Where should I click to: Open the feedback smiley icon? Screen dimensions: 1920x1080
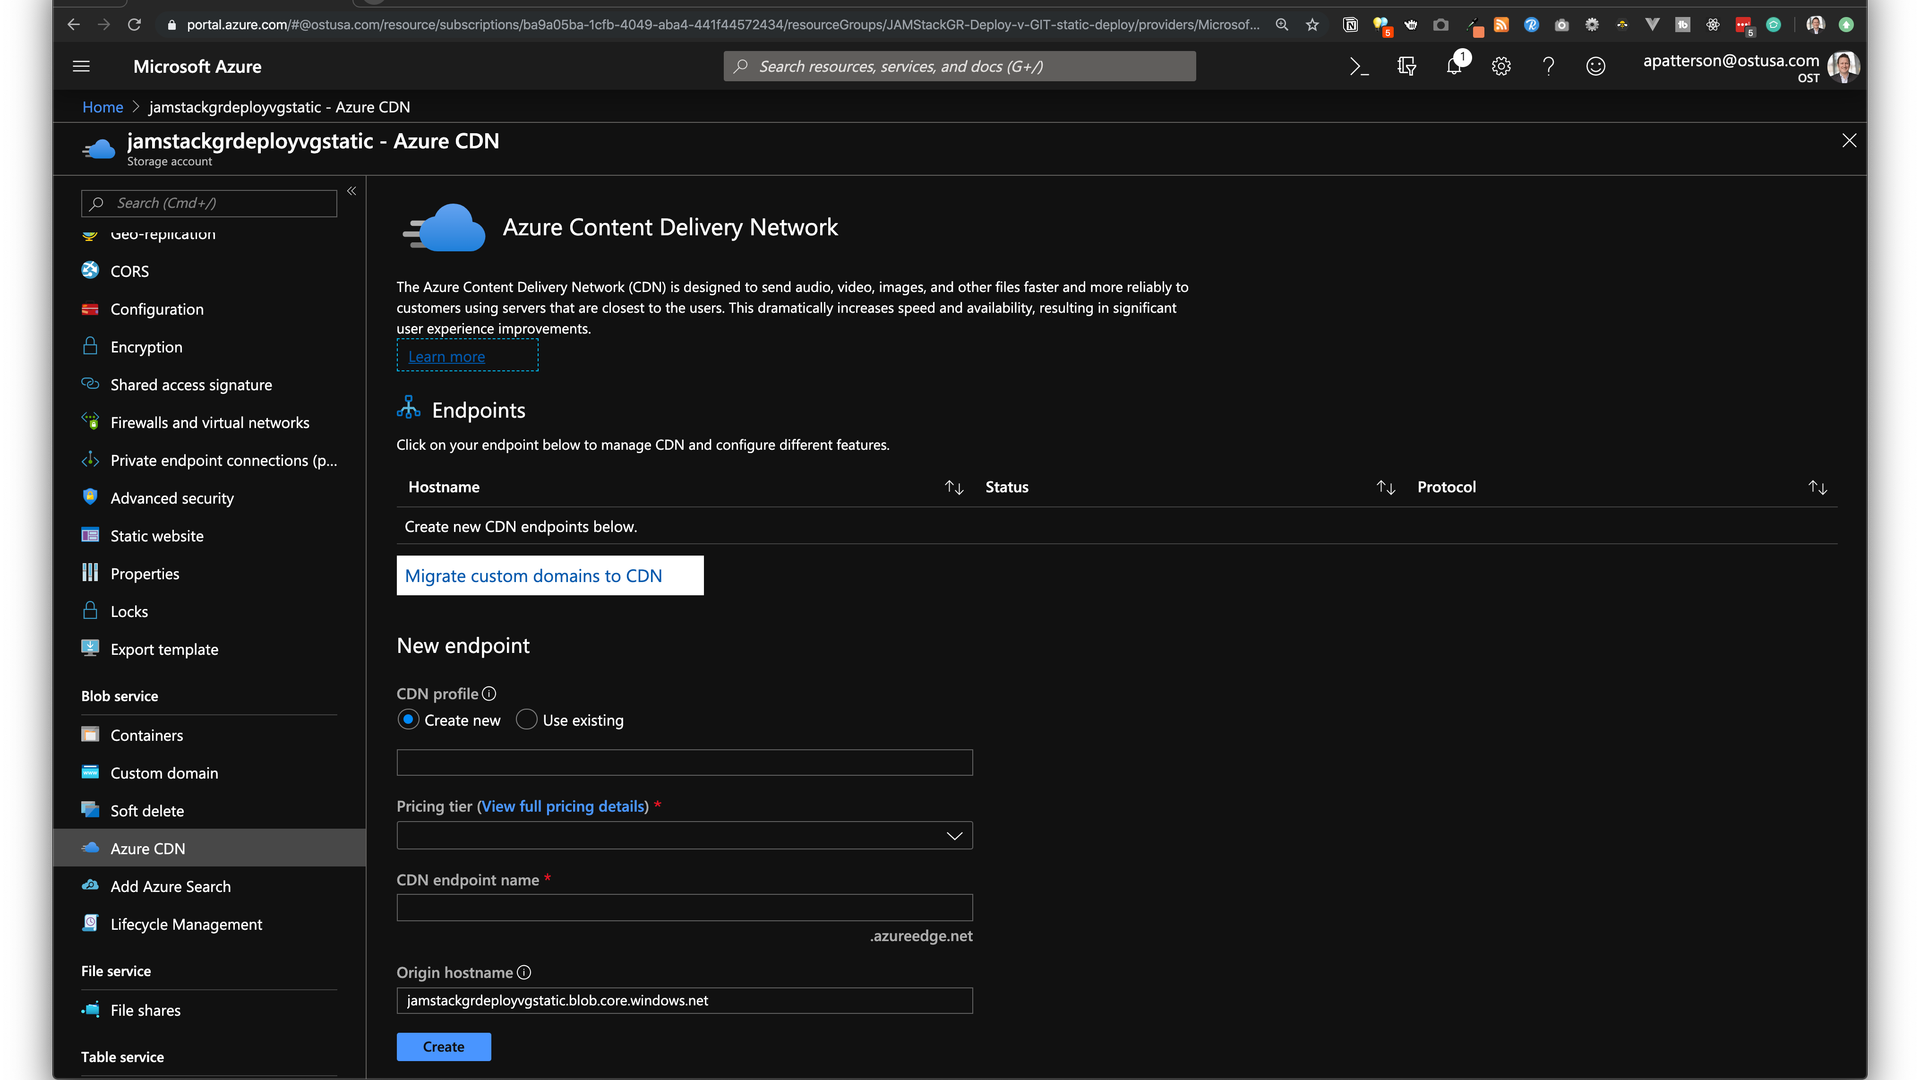pyautogui.click(x=1596, y=66)
